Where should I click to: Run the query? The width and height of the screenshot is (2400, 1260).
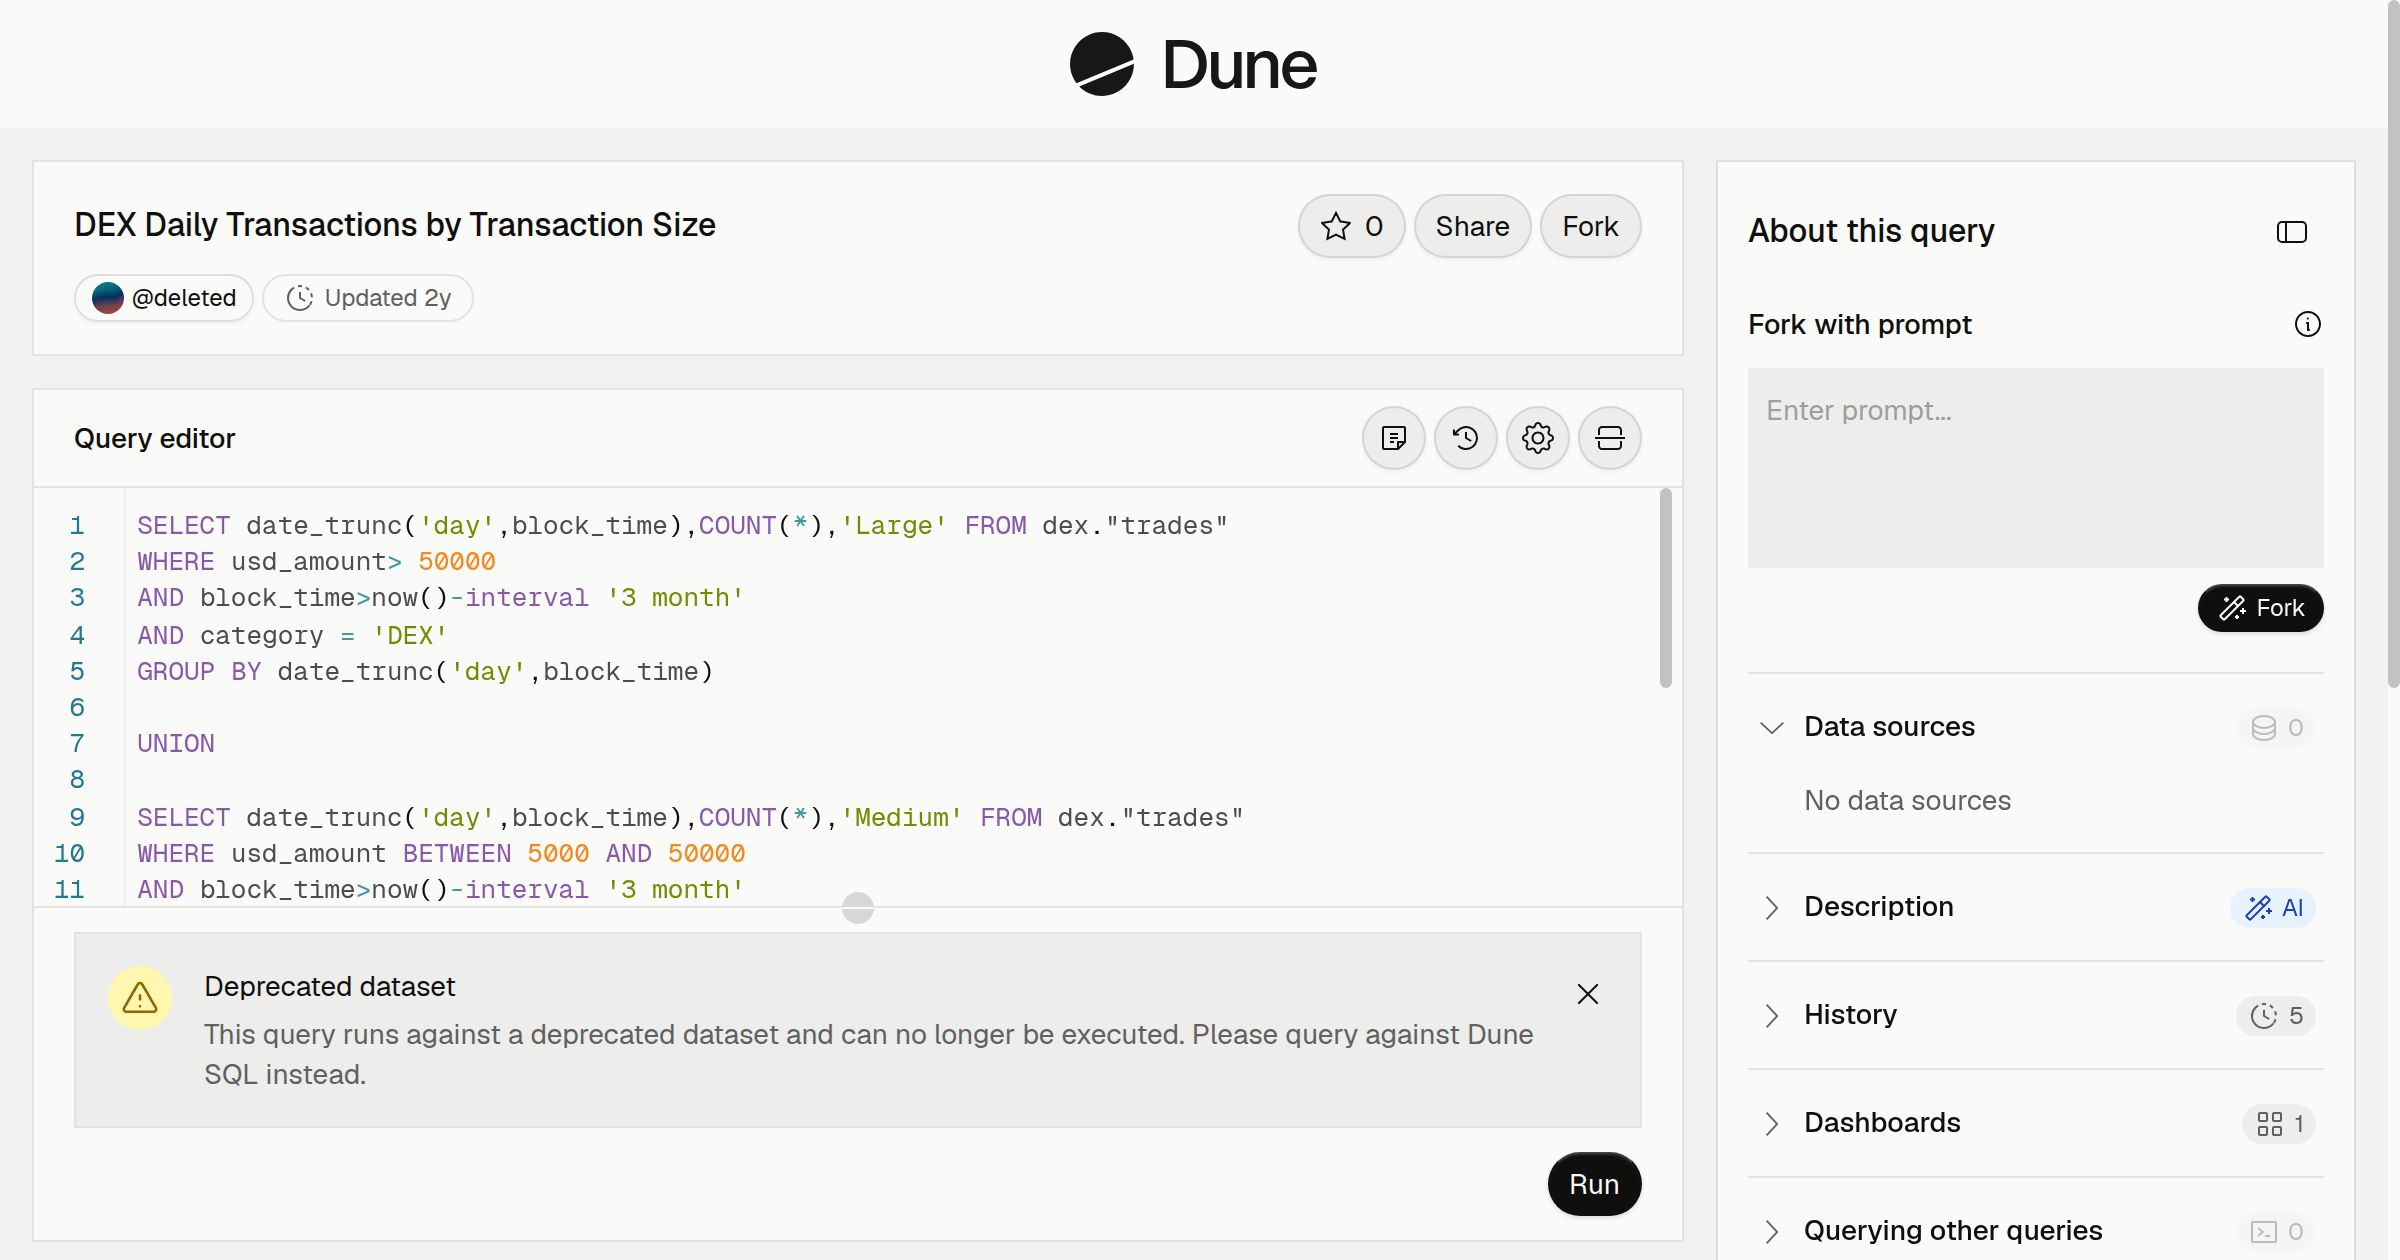(x=1594, y=1184)
